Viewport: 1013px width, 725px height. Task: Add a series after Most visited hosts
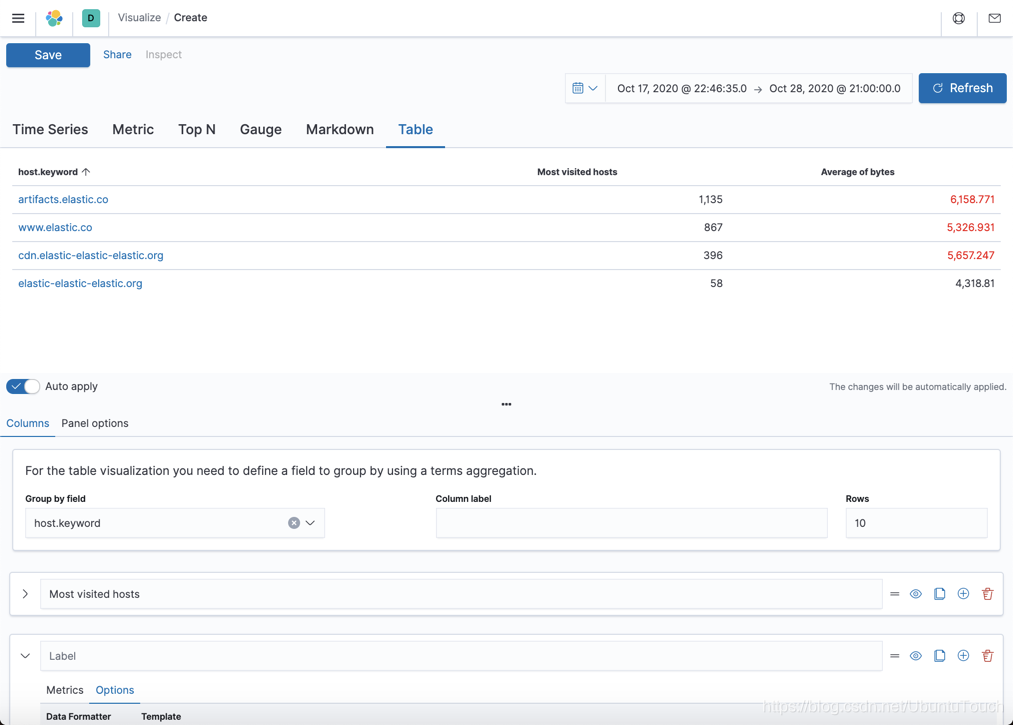pyautogui.click(x=963, y=594)
